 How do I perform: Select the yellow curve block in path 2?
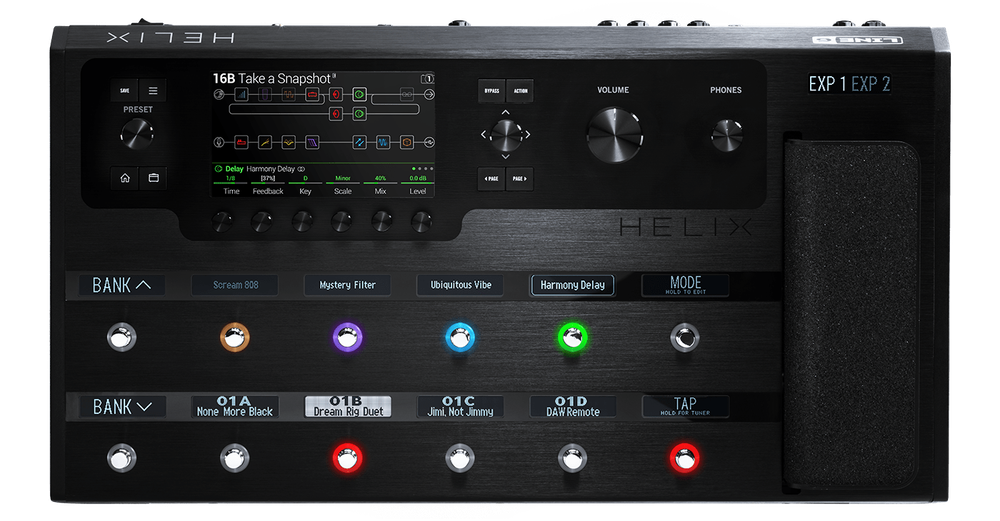(x=265, y=142)
